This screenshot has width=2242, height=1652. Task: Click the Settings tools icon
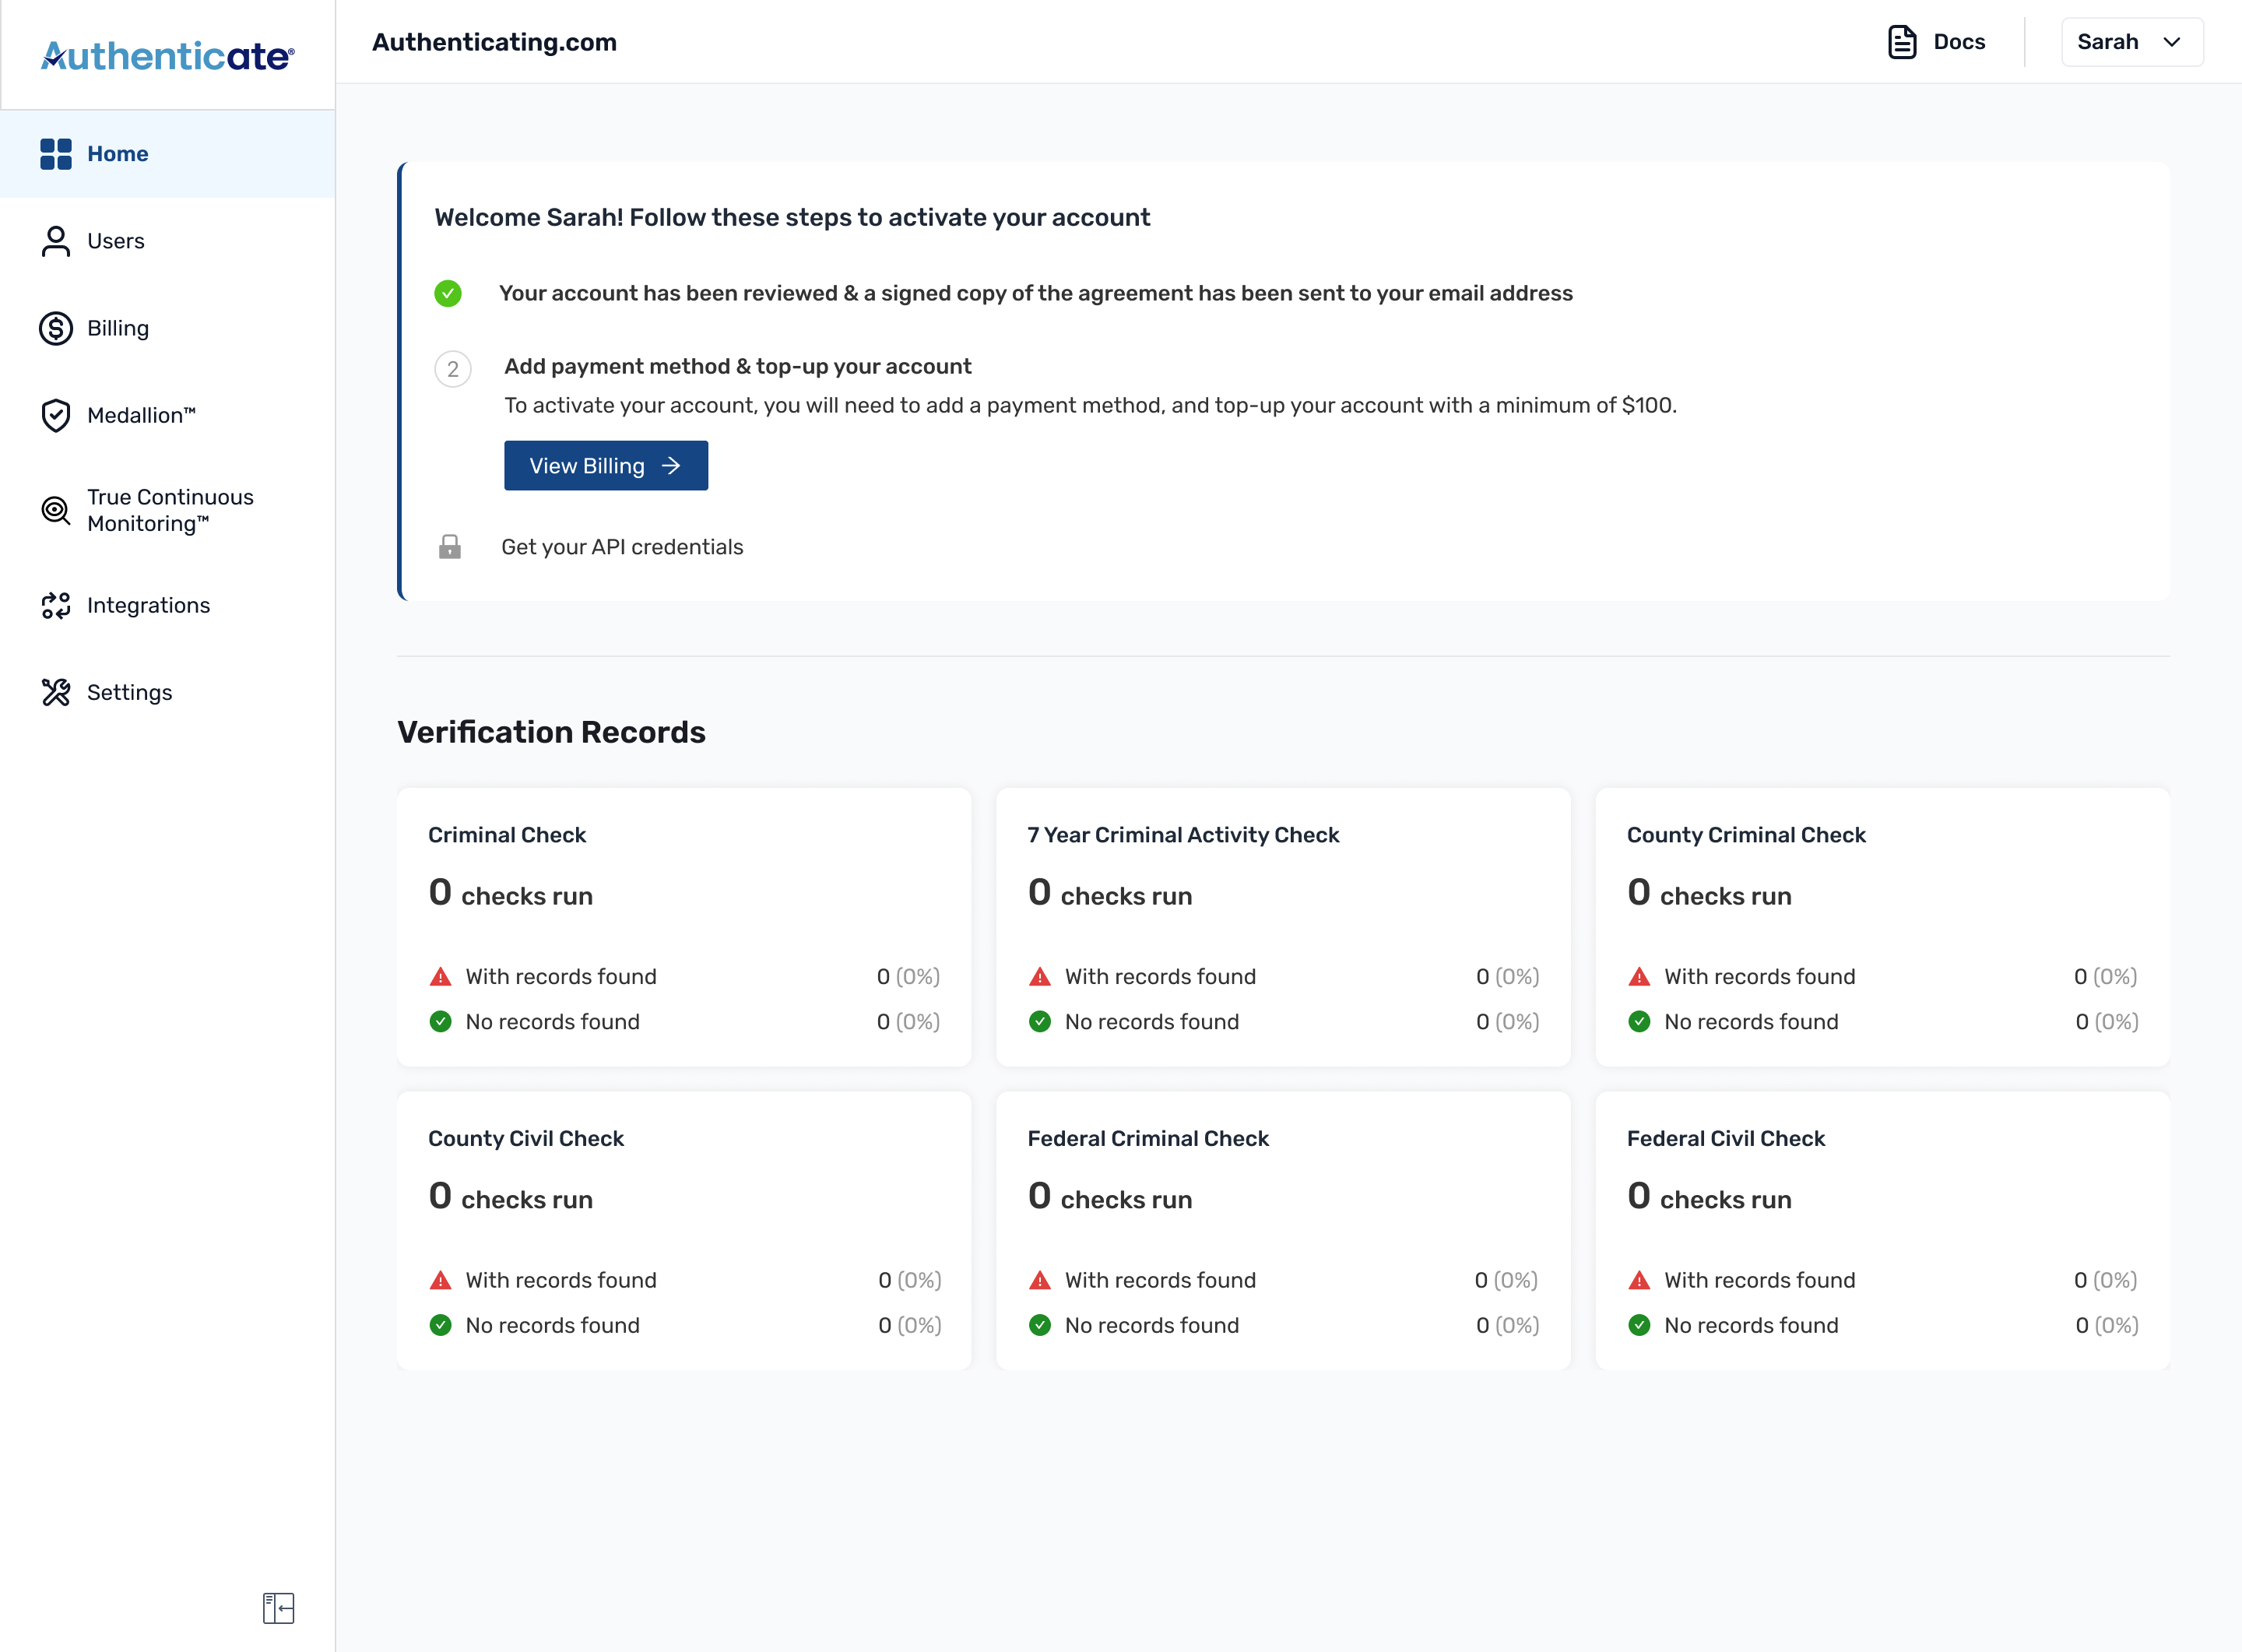[x=56, y=692]
